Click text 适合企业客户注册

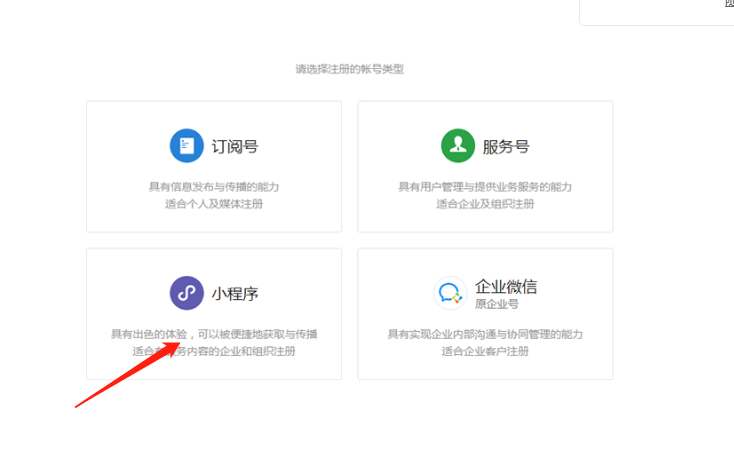coord(485,351)
